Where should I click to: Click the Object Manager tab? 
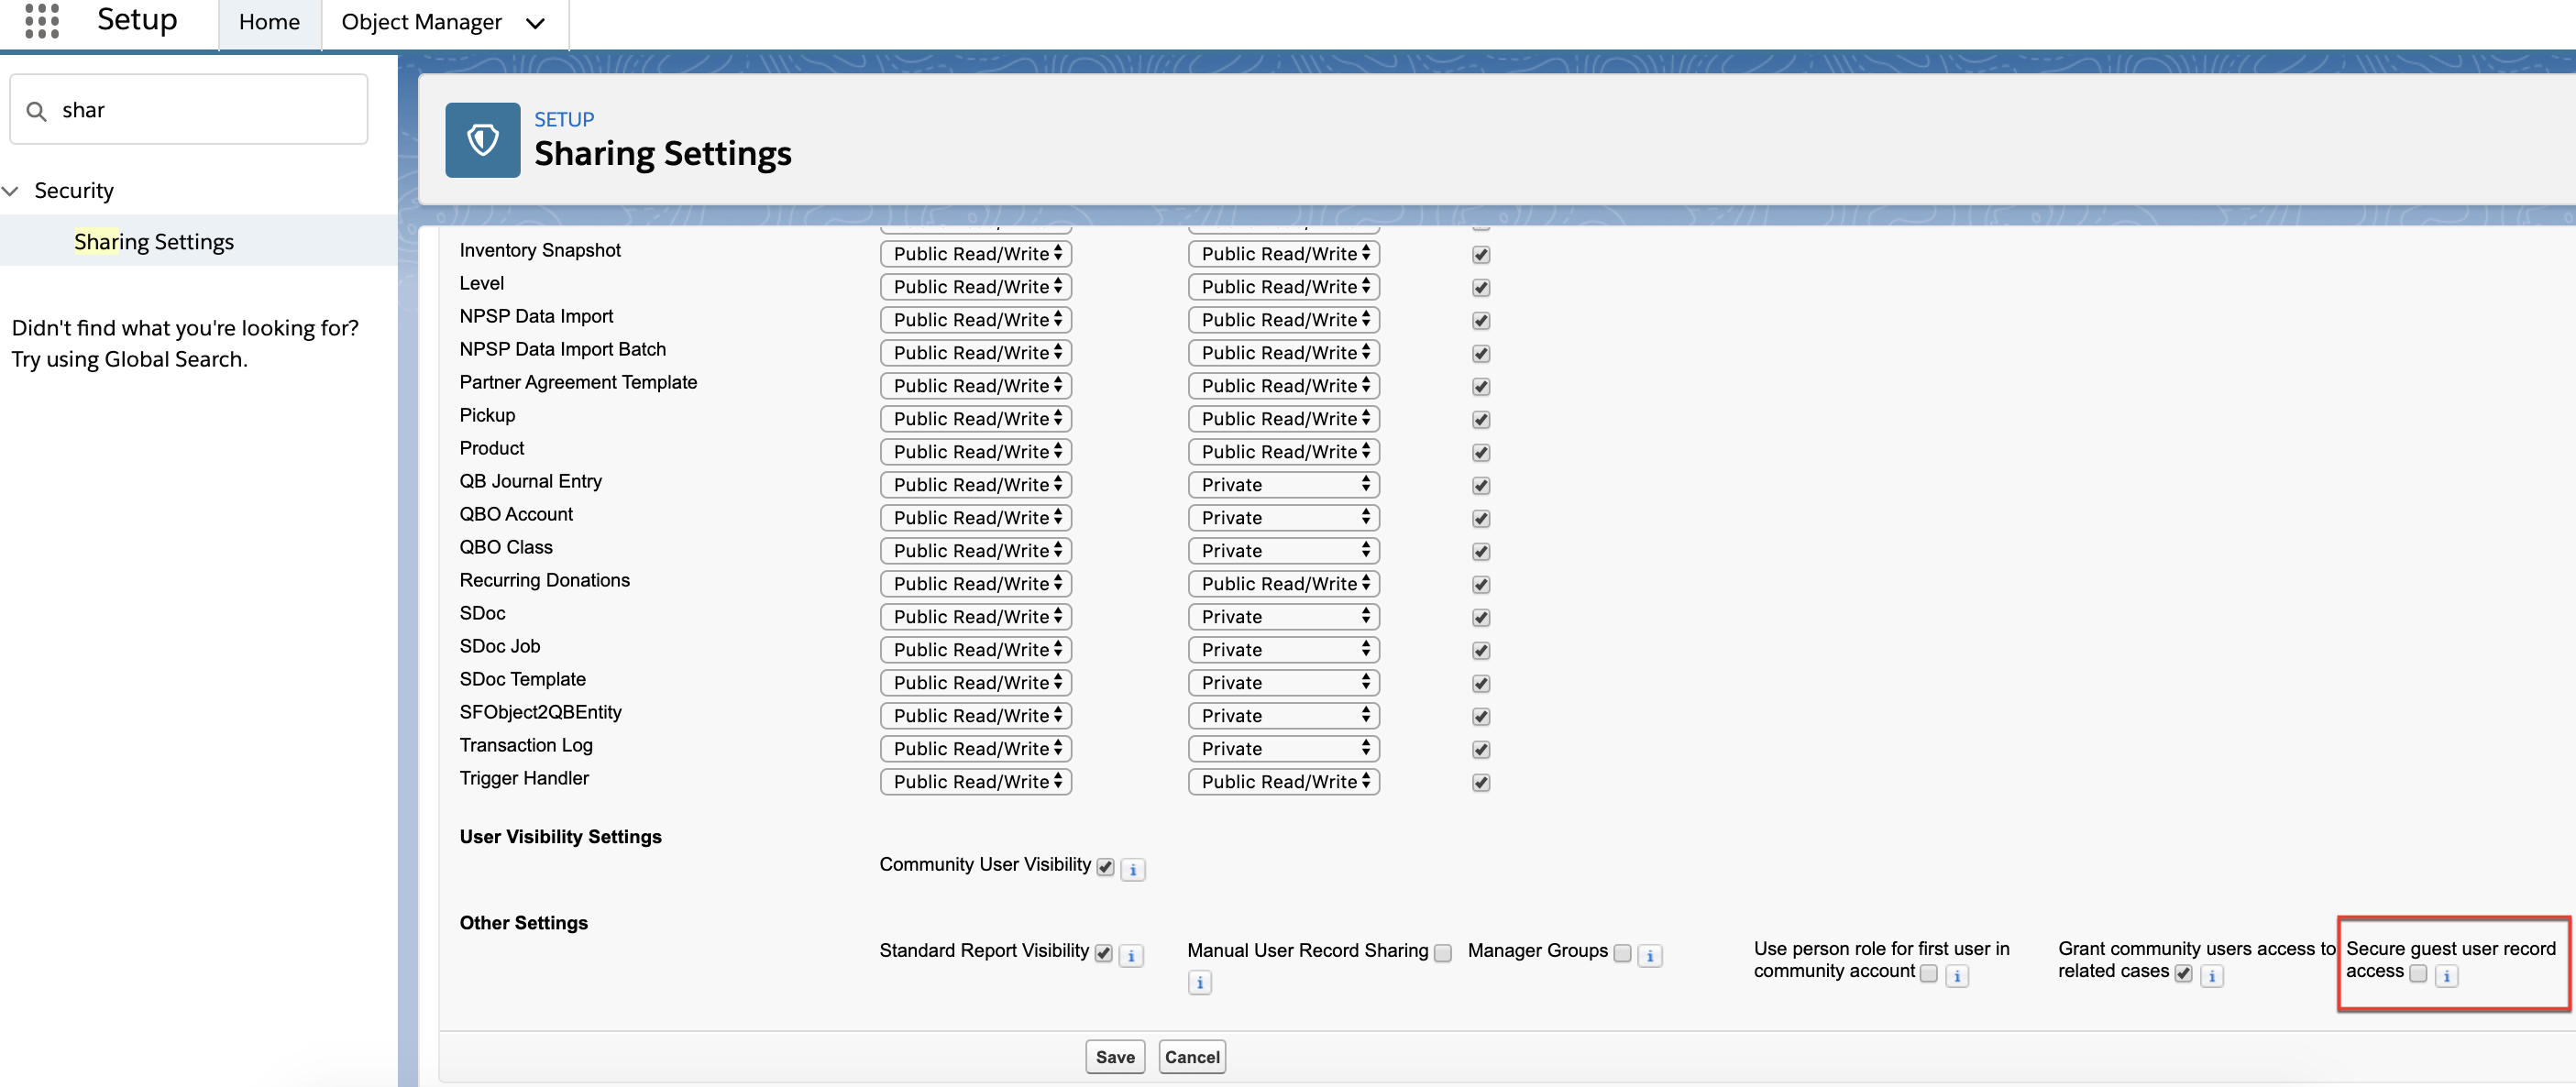click(423, 21)
